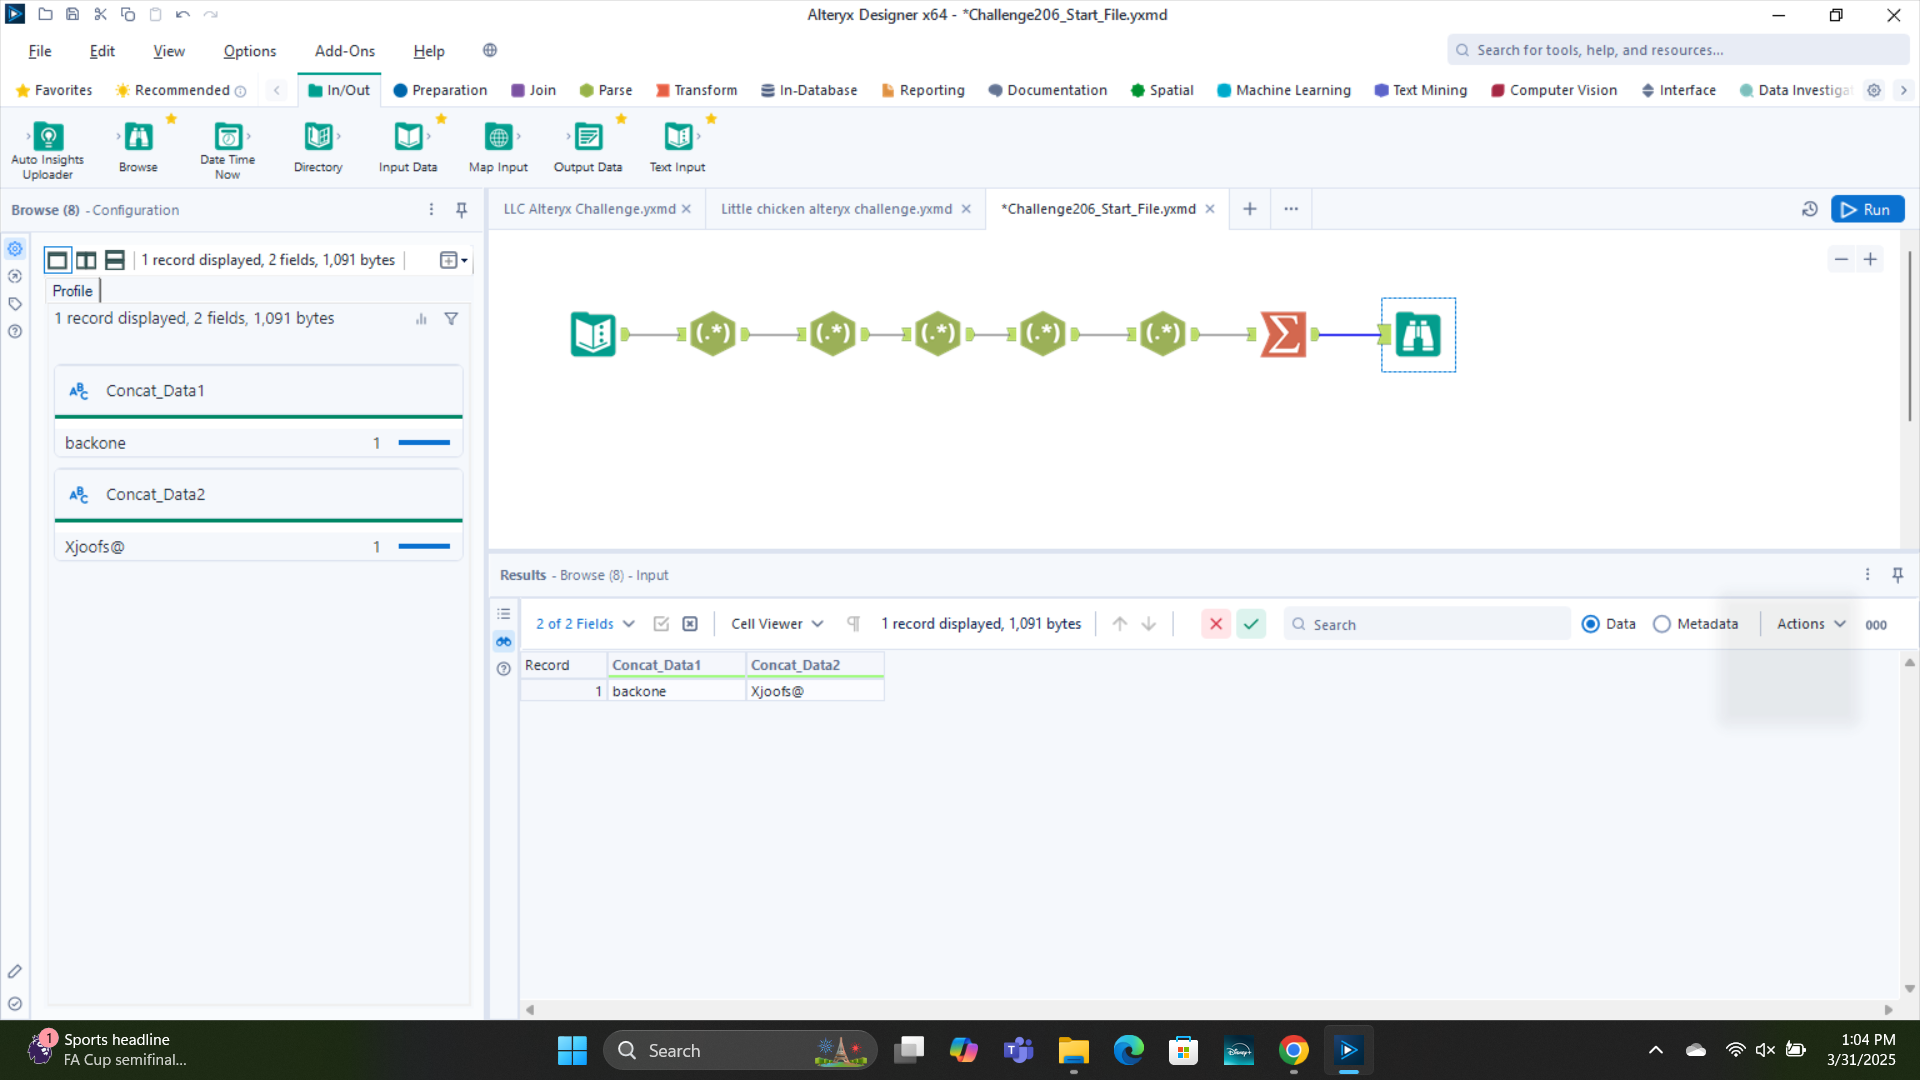Toggle split horizontal view layout

(115, 260)
